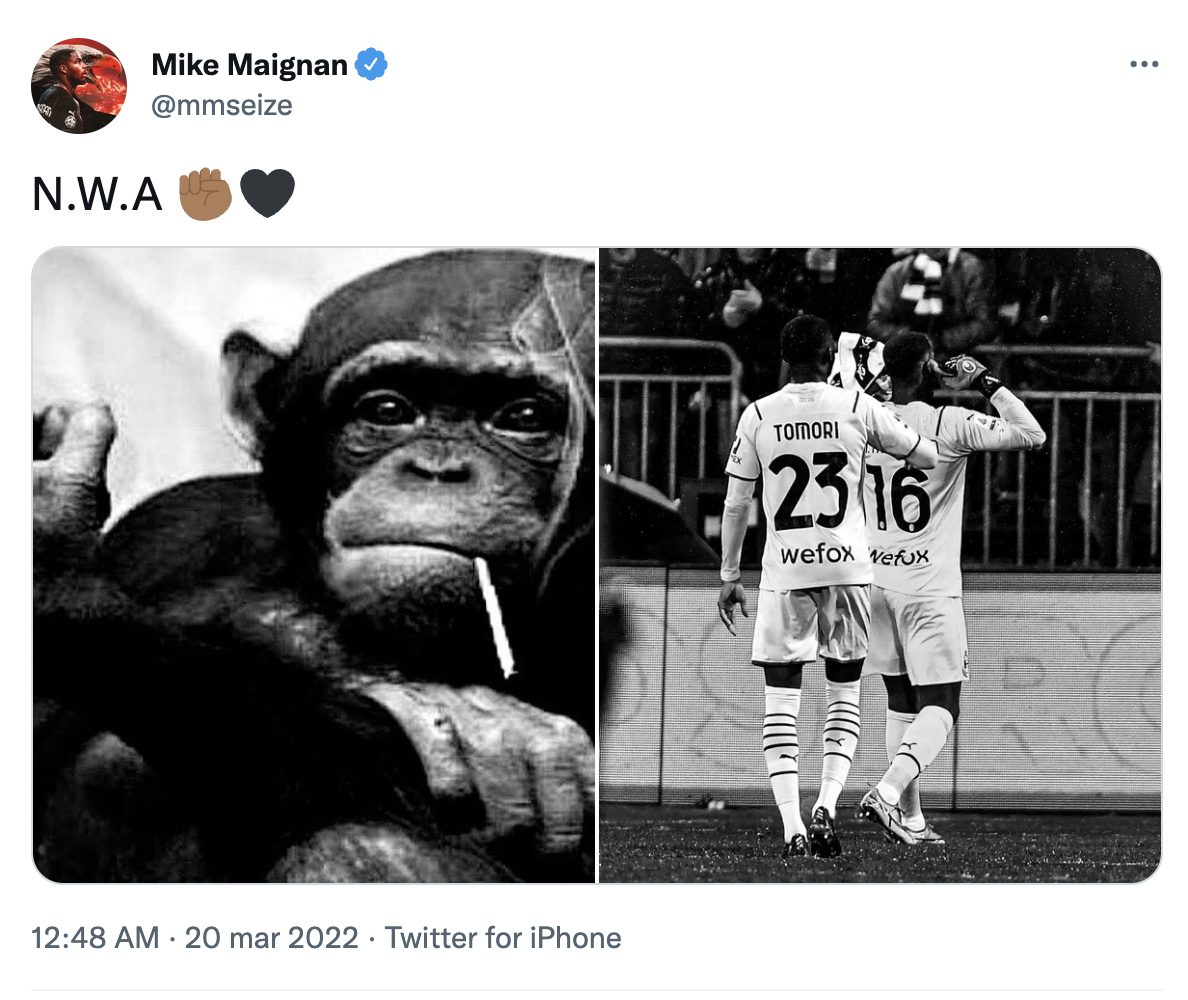Open the right photo of two players

880,565
